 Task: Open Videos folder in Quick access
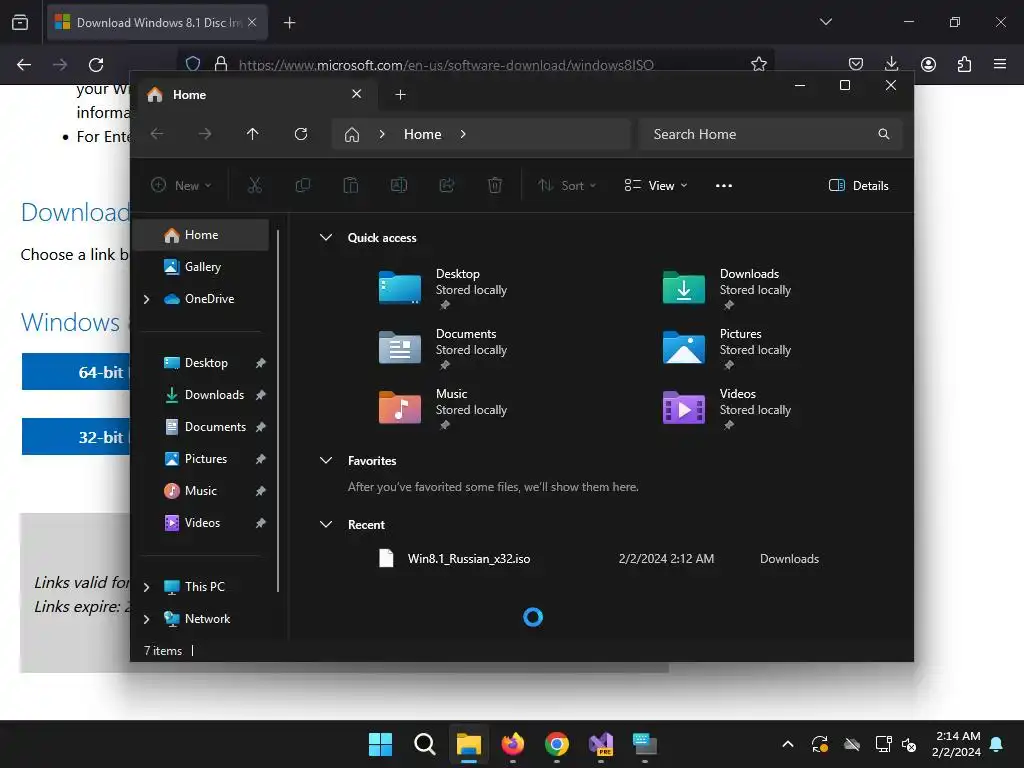click(726, 408)
